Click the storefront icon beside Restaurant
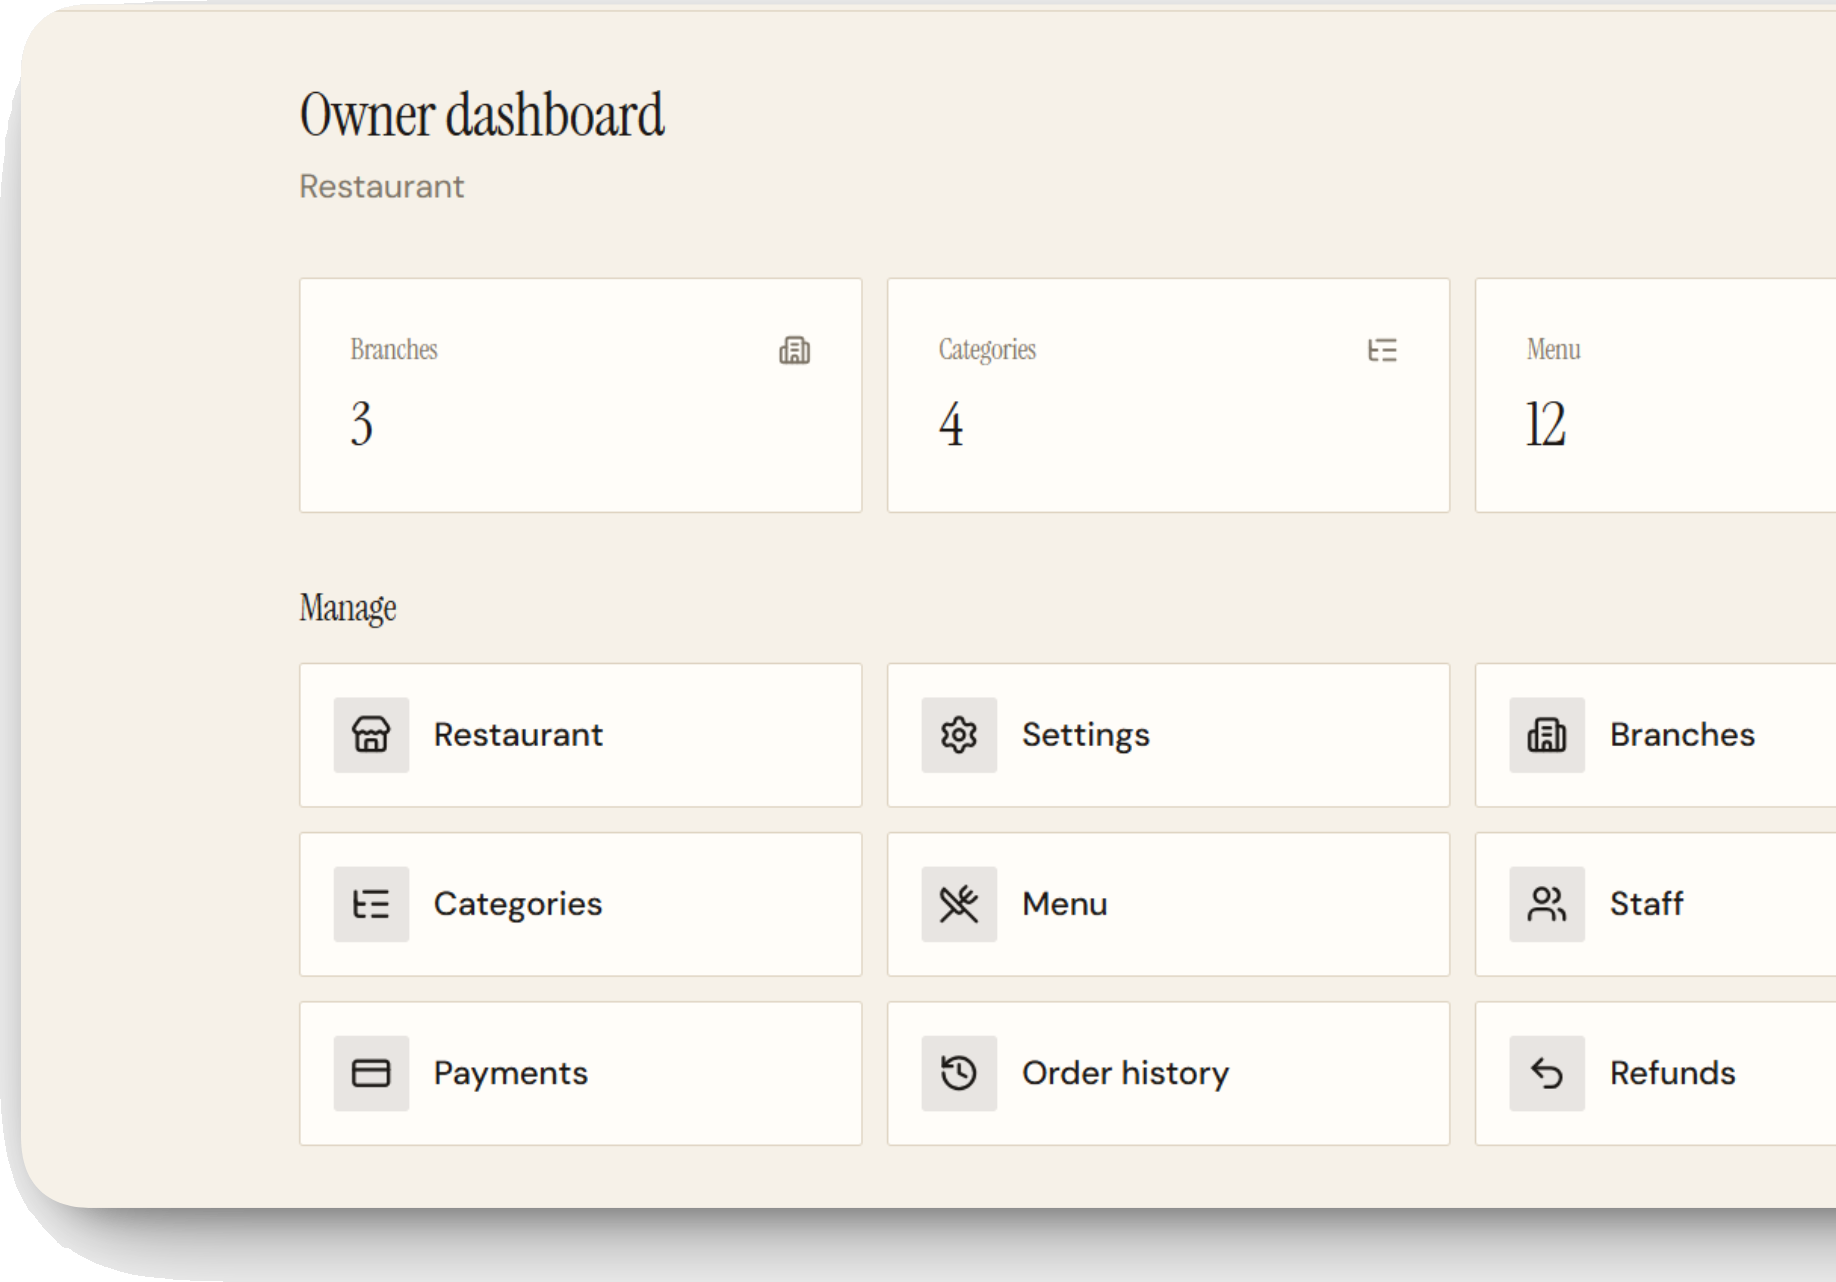The height and width of the screenshot is (1282, 1836). 371,735
